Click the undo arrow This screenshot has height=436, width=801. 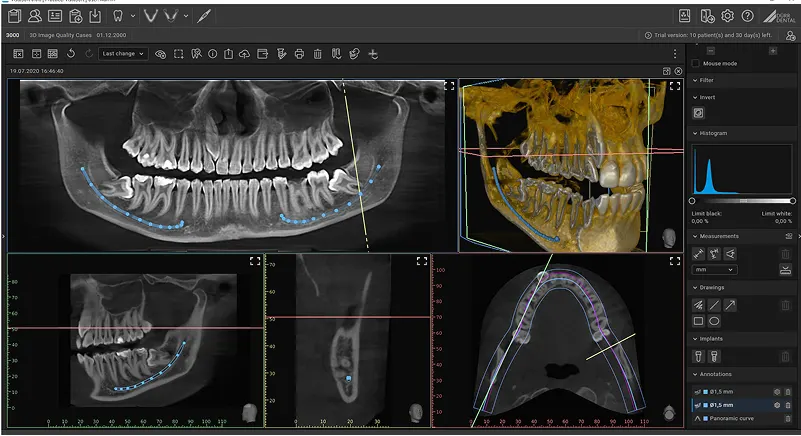click(x=71, y=54)
